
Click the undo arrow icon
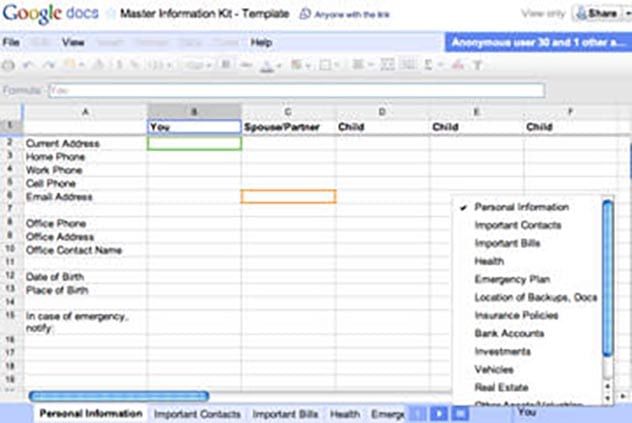click(28, 65)
